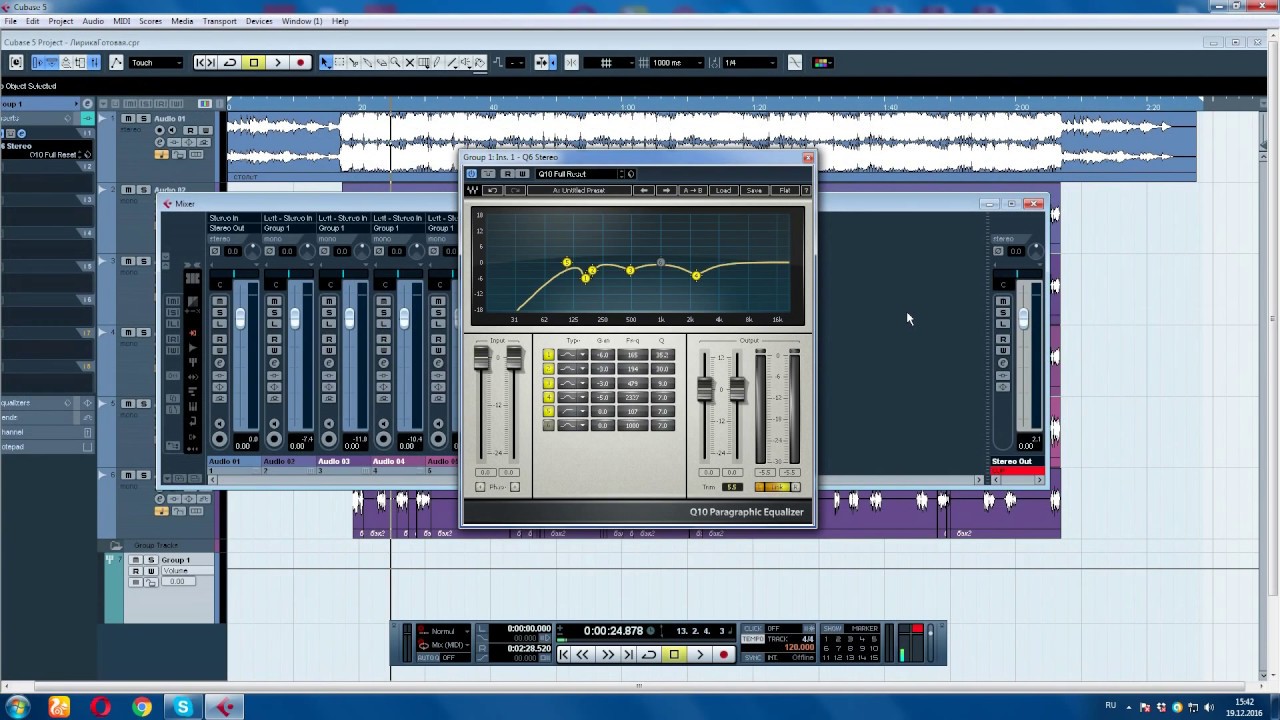Toggle TEMPO track button on transport
Viewport: 1280px width, 720px height.
pyautogui.click(x=753, y=639)
